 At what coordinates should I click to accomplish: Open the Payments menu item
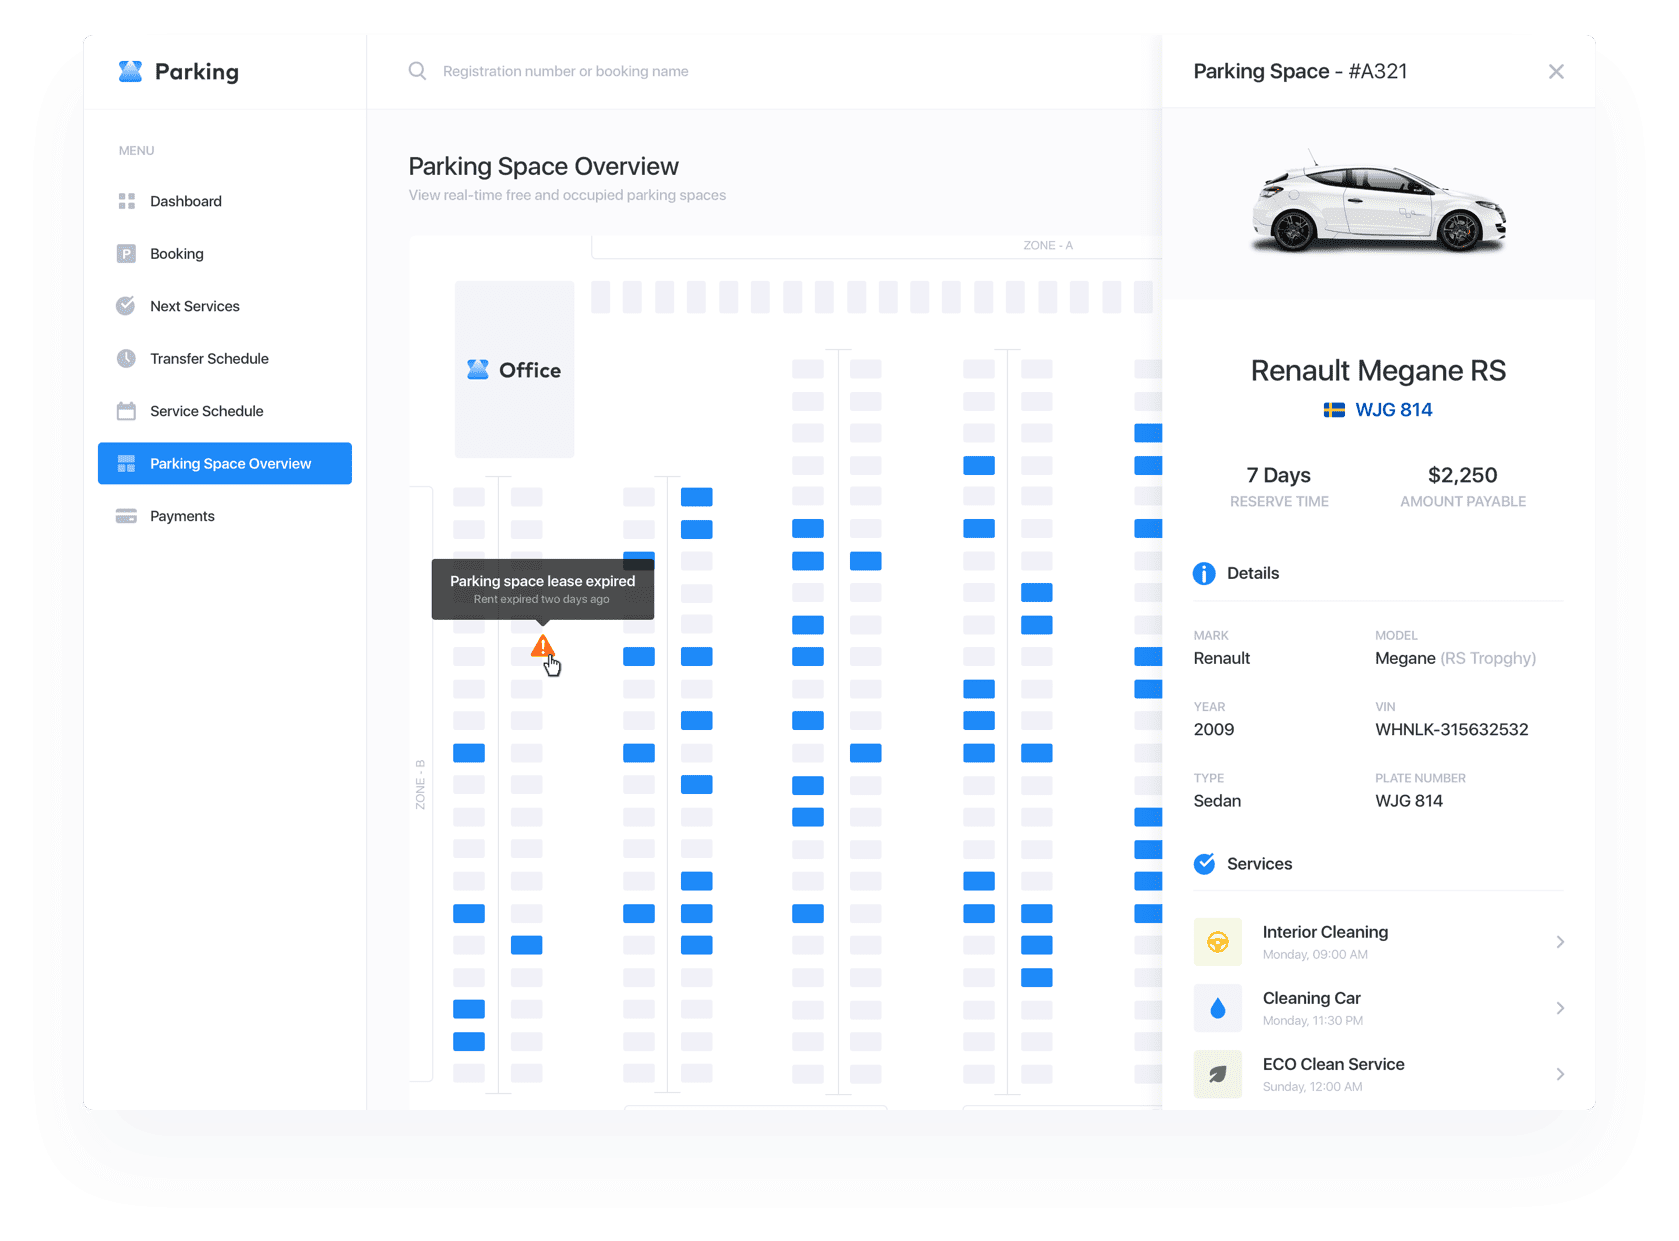click(225, 516)
